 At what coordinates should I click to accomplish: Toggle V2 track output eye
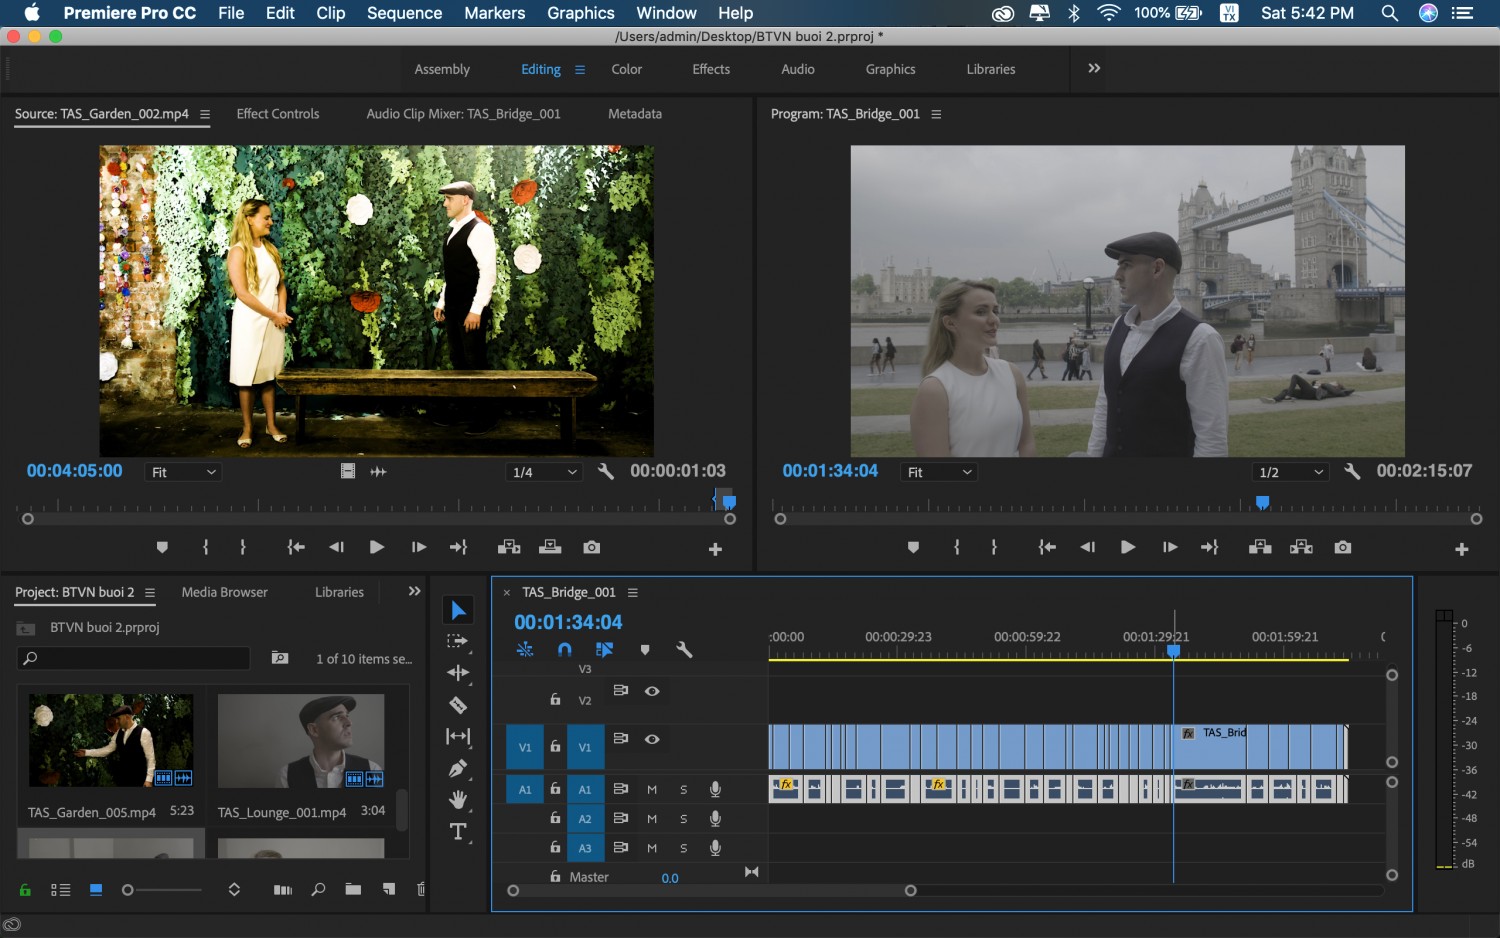click(x=652, y=691)
